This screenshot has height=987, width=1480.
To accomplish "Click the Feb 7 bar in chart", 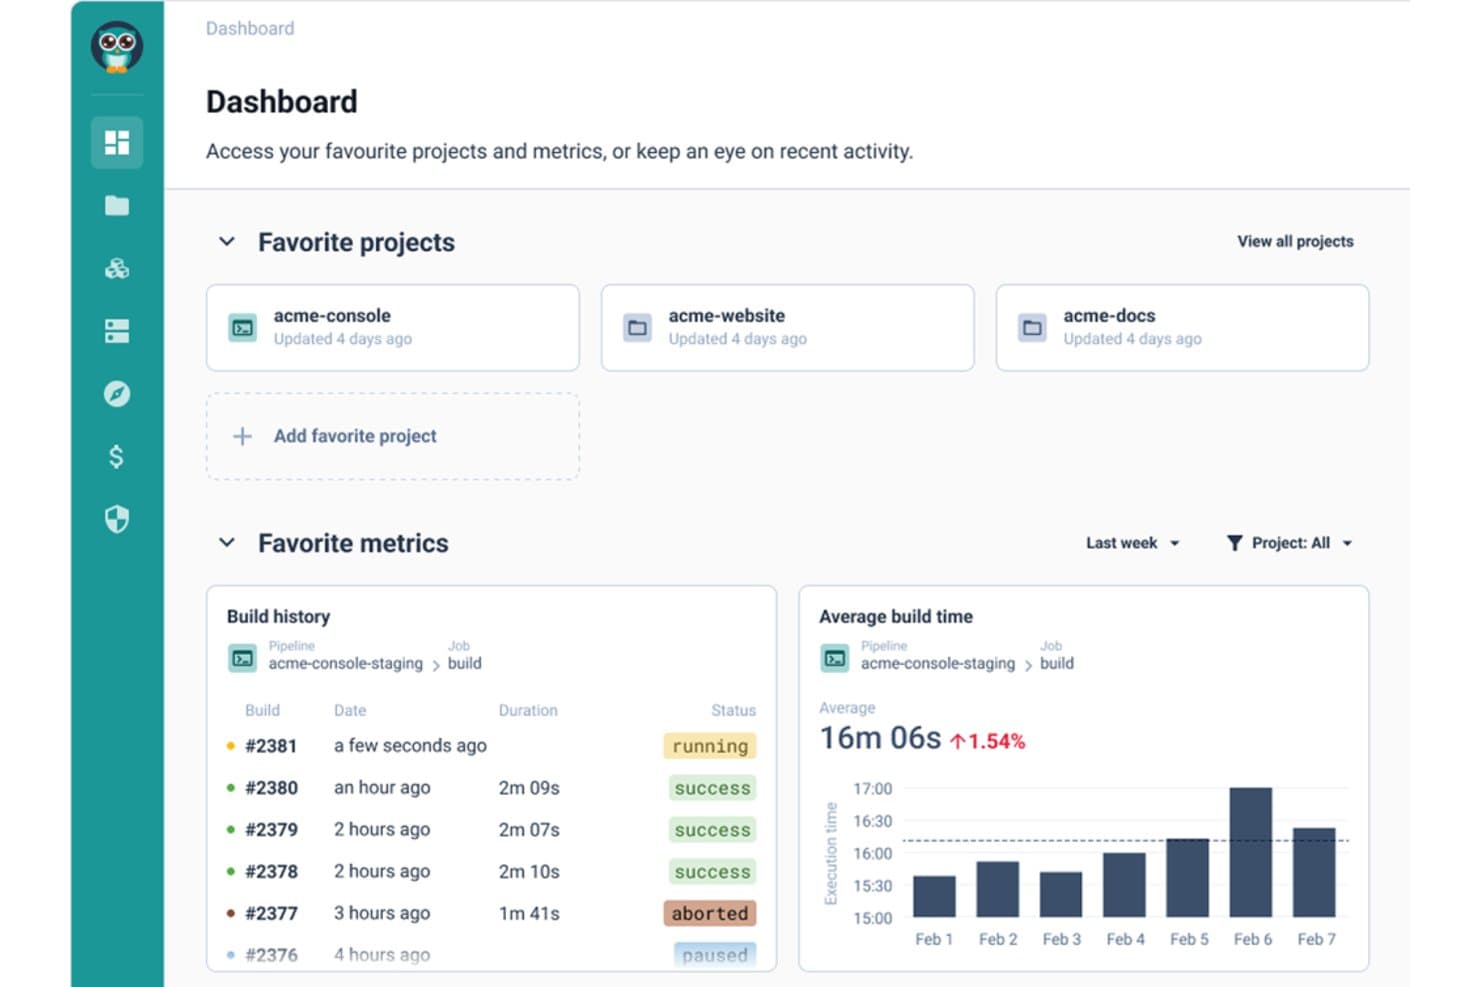I will (1314, 872).
